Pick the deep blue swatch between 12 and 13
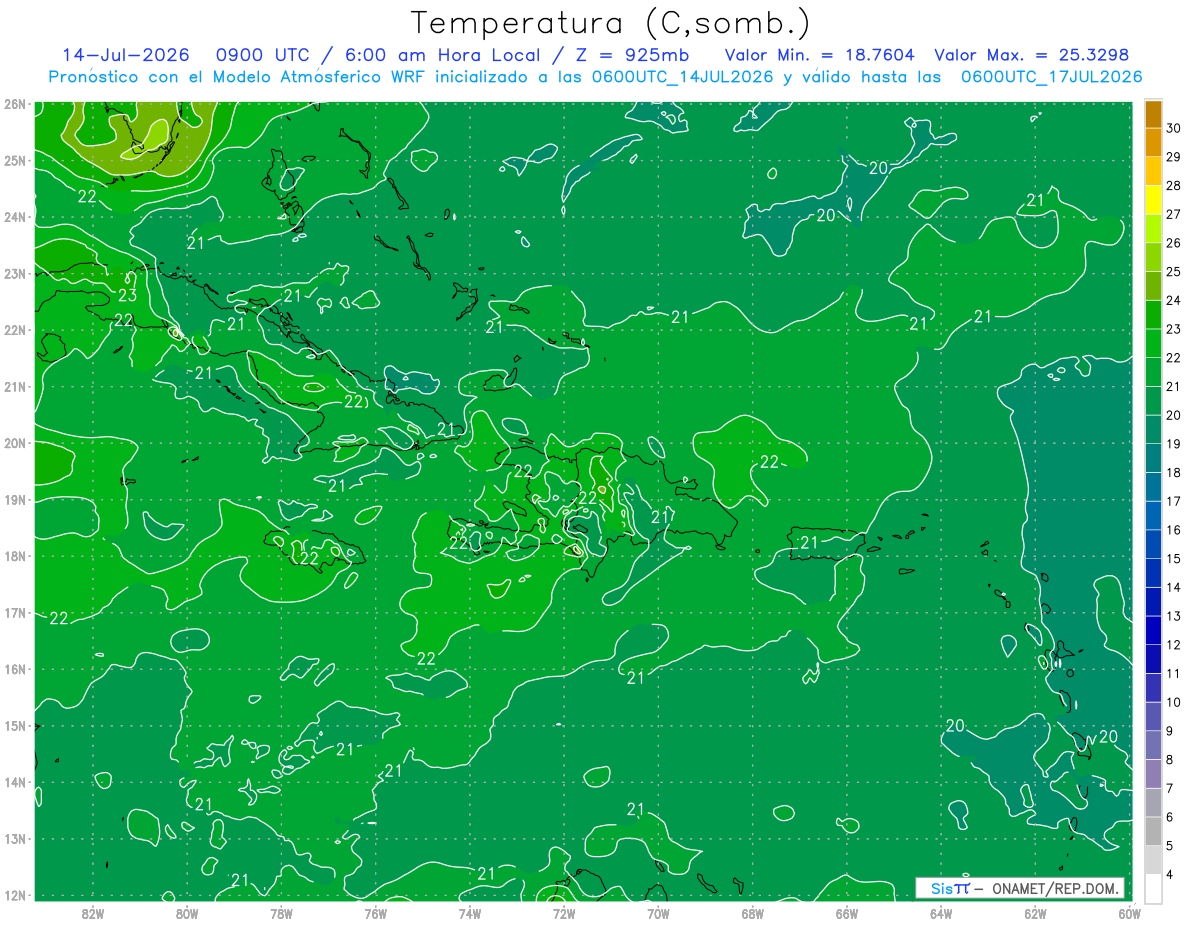The height and width of the screenshot is (927, 1200). pyautogui.click(x=1153, y=630)
